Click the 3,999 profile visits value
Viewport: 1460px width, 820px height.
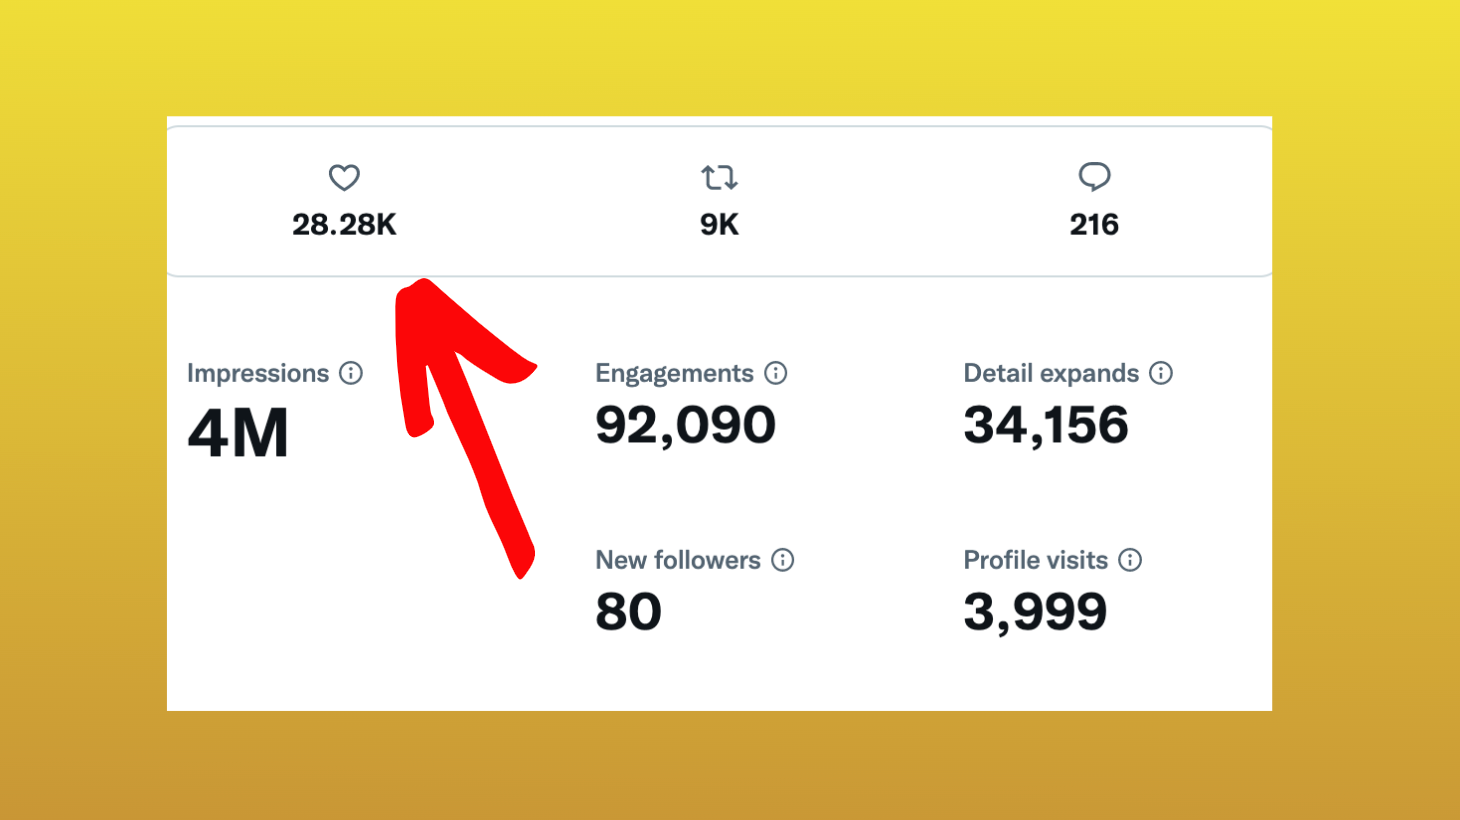pos(1035,612)
